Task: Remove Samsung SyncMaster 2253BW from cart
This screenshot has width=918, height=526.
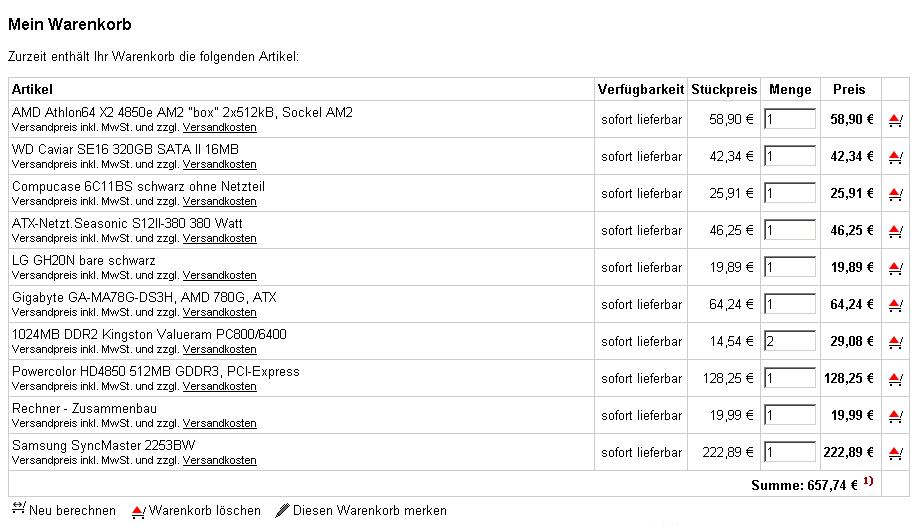Action: pos(895,452)
